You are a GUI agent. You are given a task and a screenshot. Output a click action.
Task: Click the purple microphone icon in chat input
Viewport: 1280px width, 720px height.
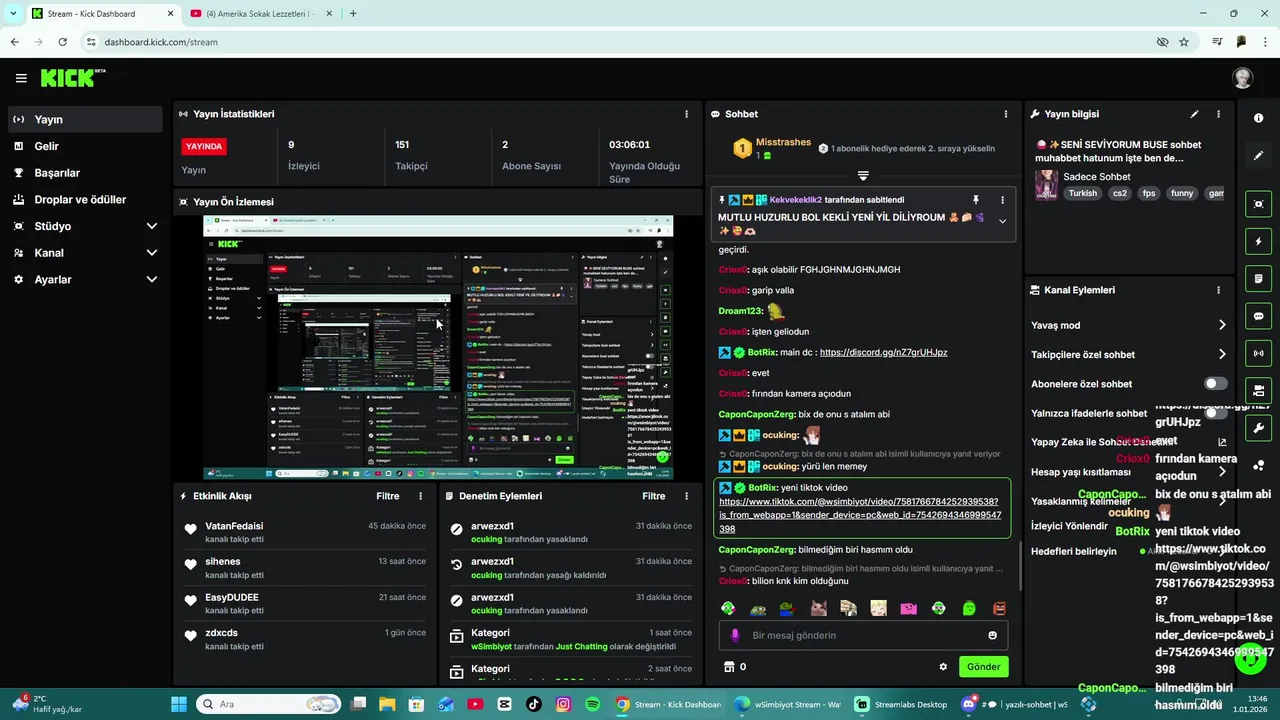pos(735,635)
